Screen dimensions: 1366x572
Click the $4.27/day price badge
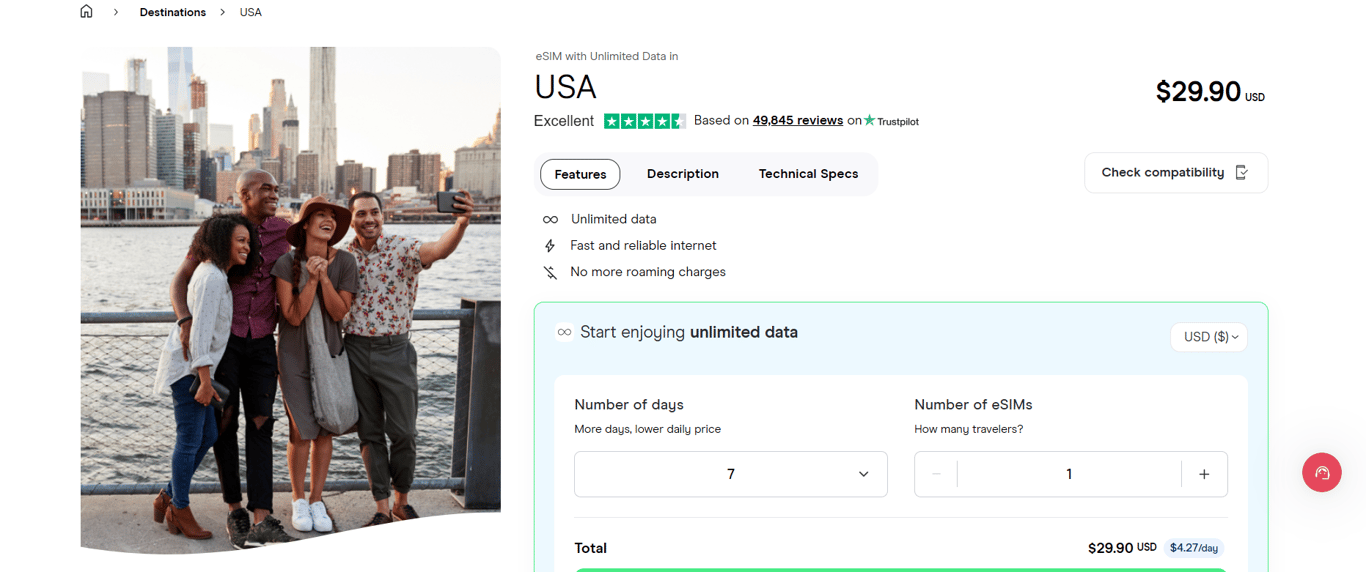[1194, 548]
